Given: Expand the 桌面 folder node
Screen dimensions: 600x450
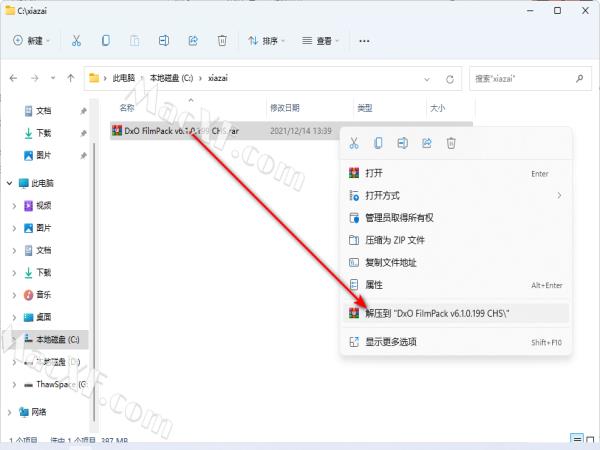Looking at the screenshot, I should coord(14,317).
